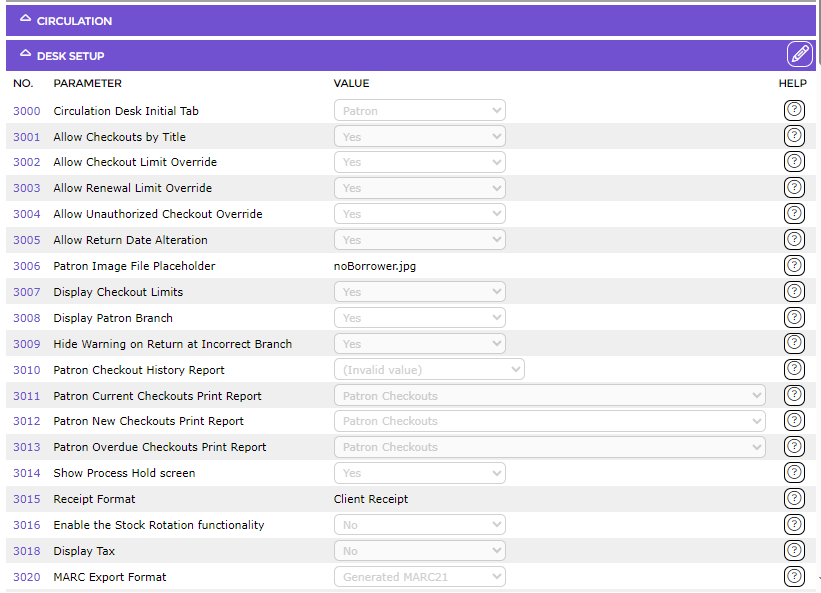Click the Client Receipt value text

(x=371, y=499)
